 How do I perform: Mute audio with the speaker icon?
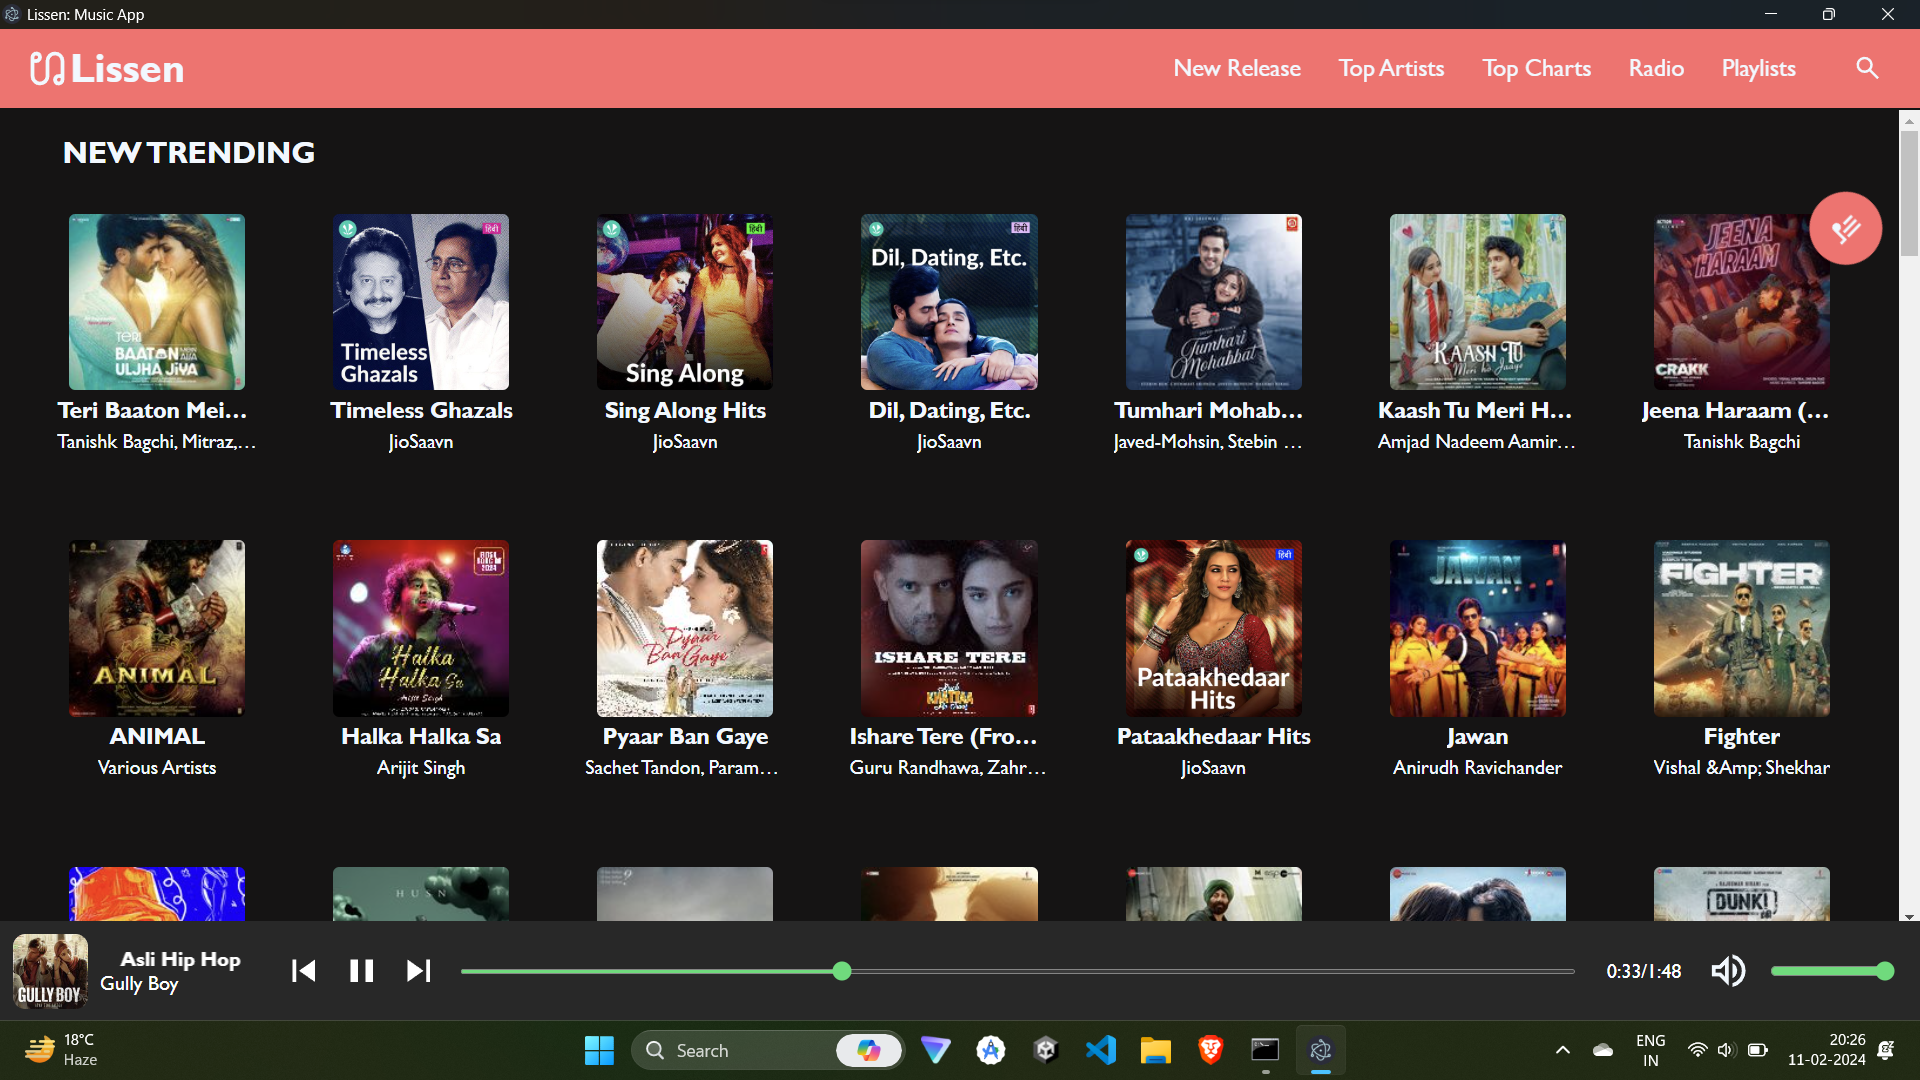tap(1728, 971)
